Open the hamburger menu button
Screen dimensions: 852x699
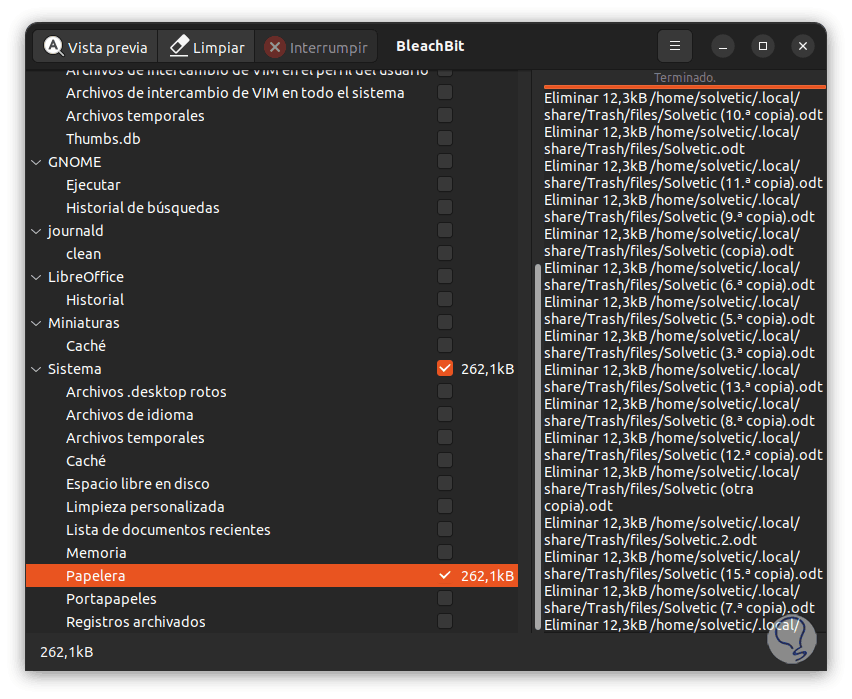click(x=674, y=46)
